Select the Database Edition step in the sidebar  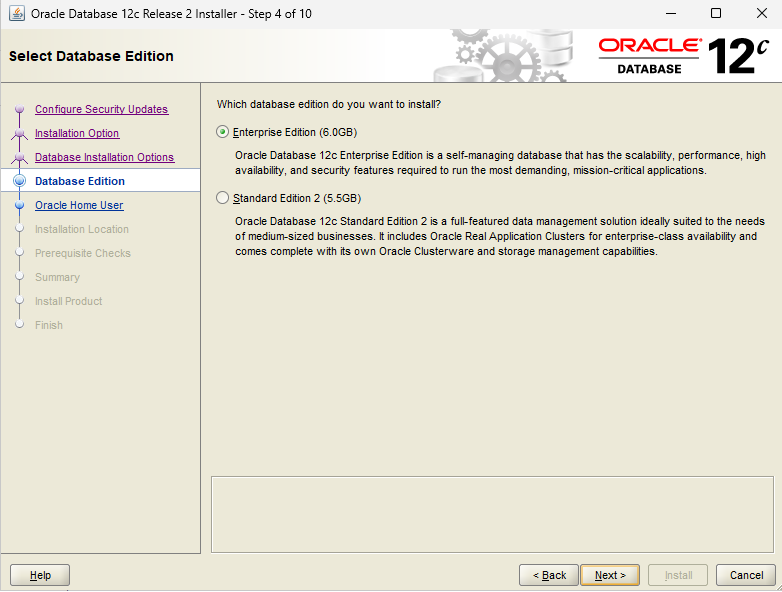click(x=80, y=181)
